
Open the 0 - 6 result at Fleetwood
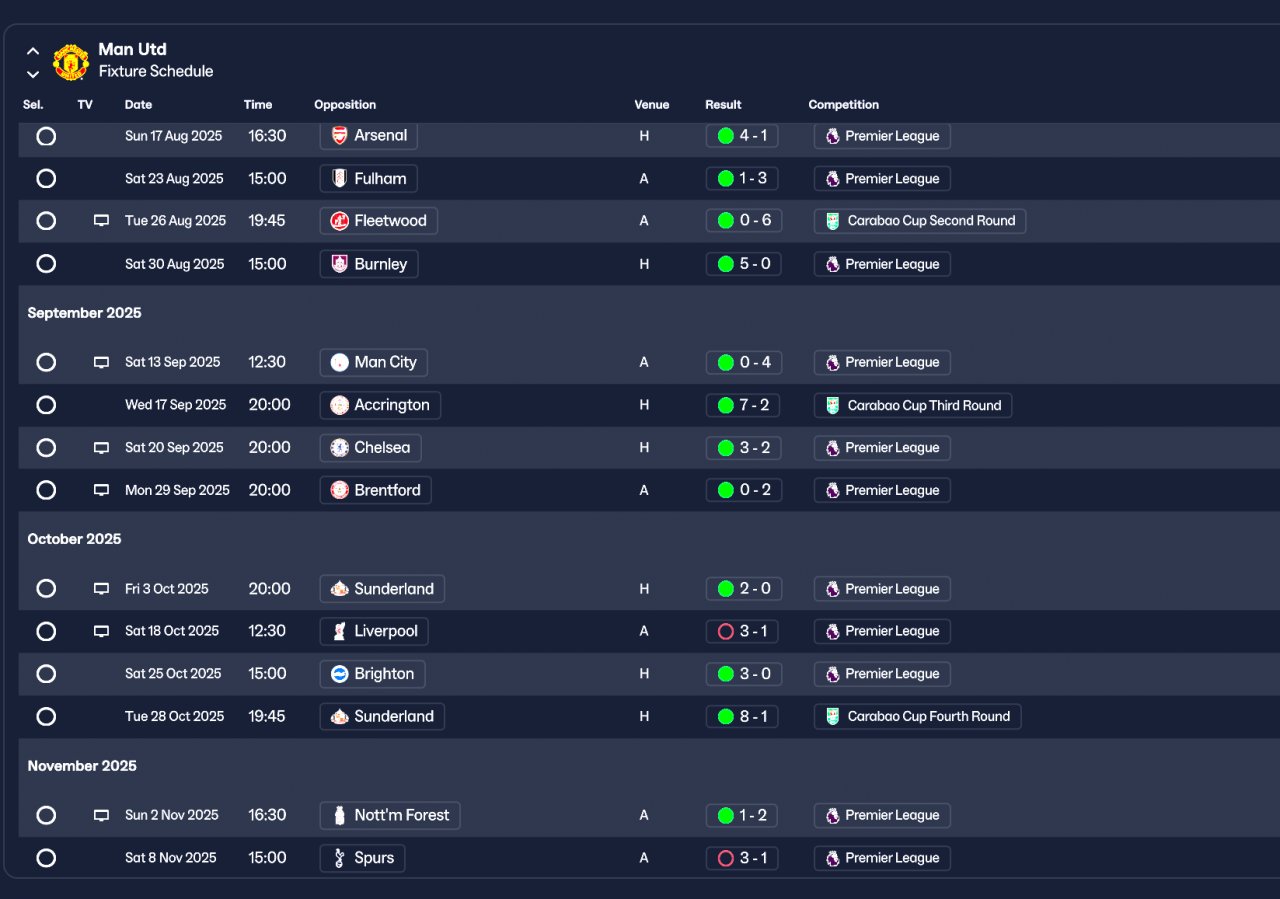coord(742,221)
